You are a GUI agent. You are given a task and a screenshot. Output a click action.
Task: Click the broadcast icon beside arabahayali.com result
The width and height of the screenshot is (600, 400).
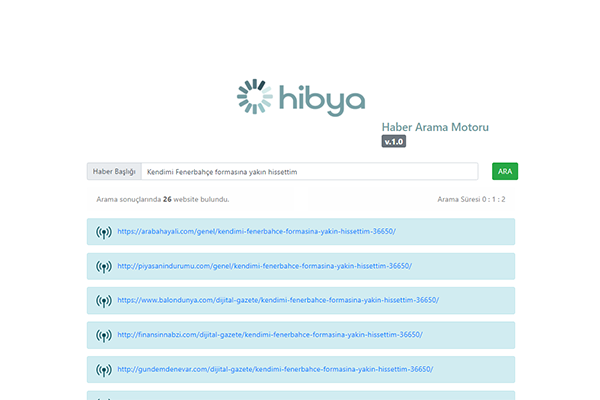click(103, 232)
